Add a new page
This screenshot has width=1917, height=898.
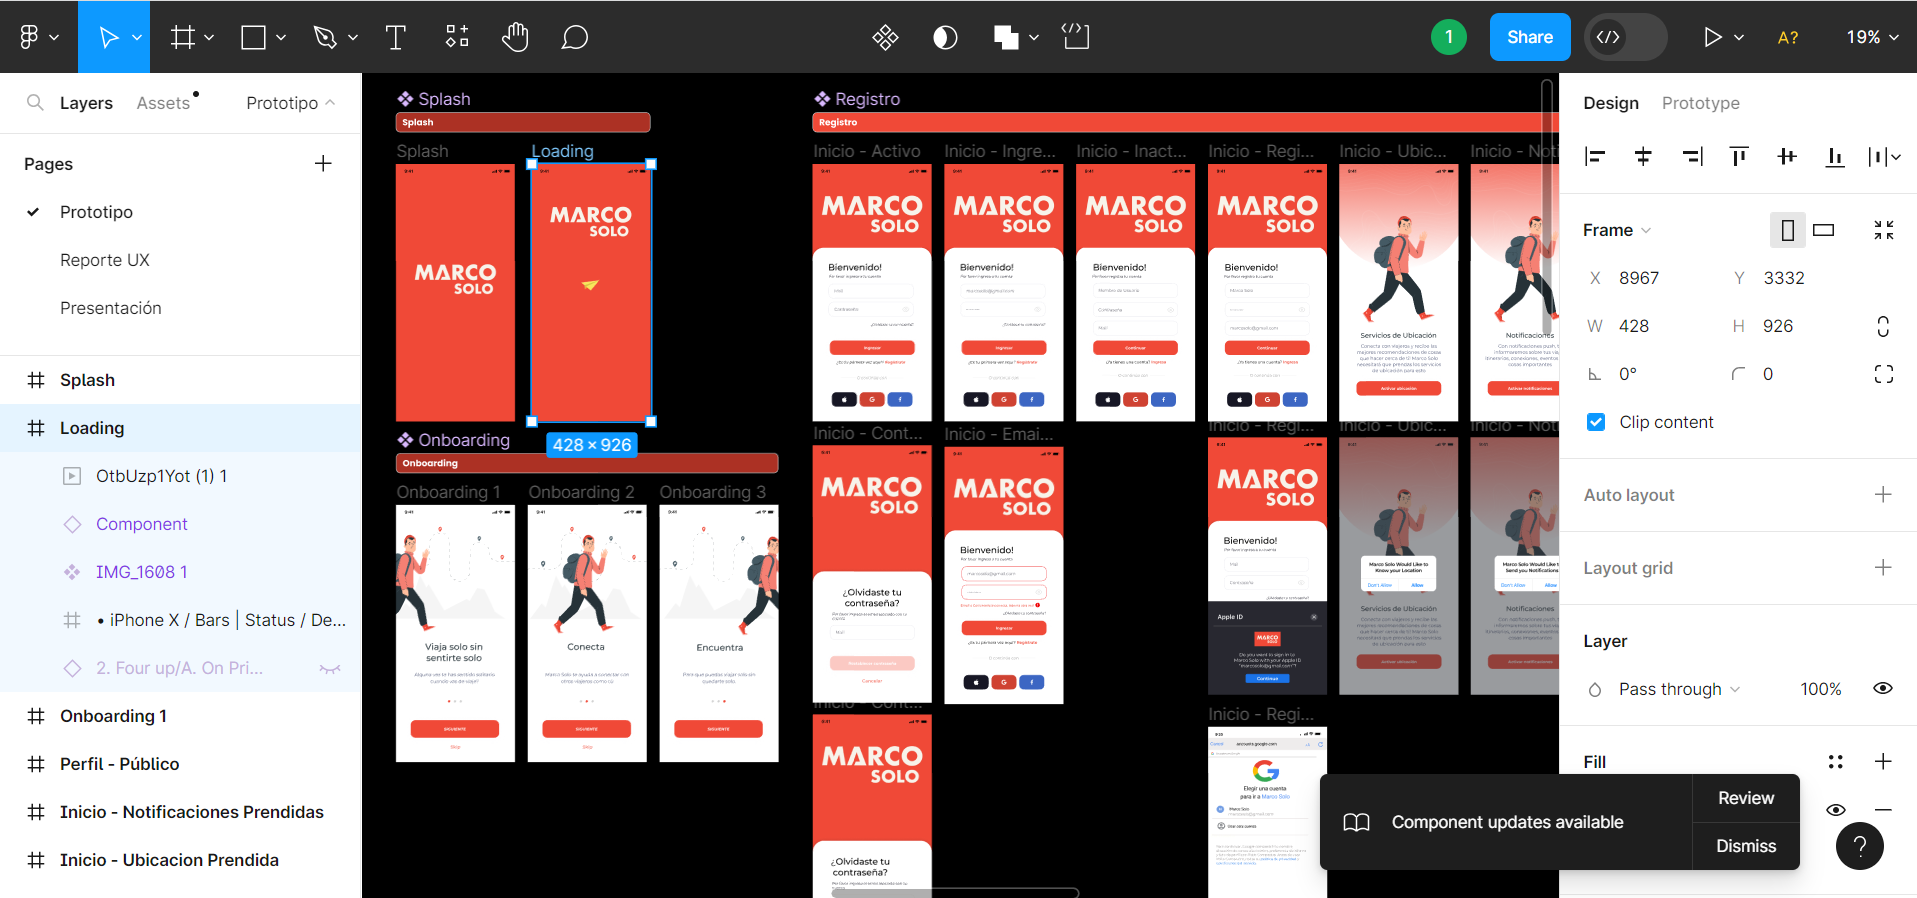coord(323,163)
